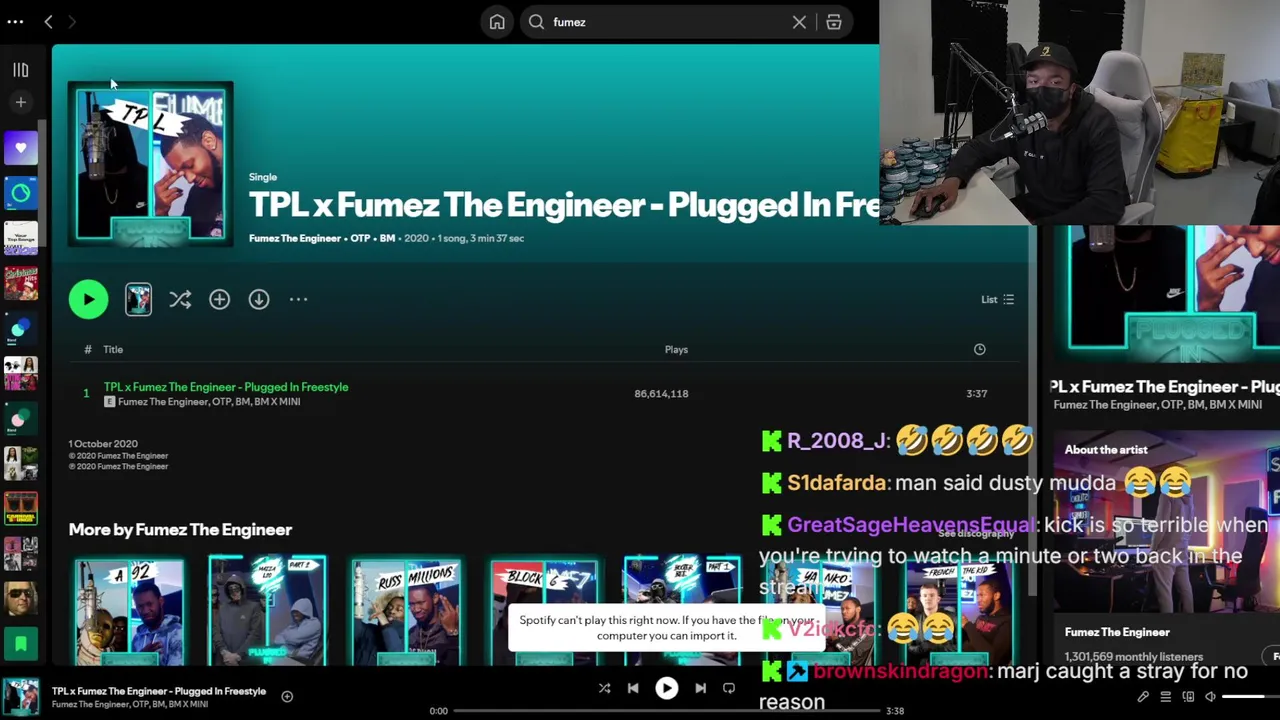Toggle shuffle in the player bar
The width and height of the screenshot is (1280, 720).
[x=604, y=688]
